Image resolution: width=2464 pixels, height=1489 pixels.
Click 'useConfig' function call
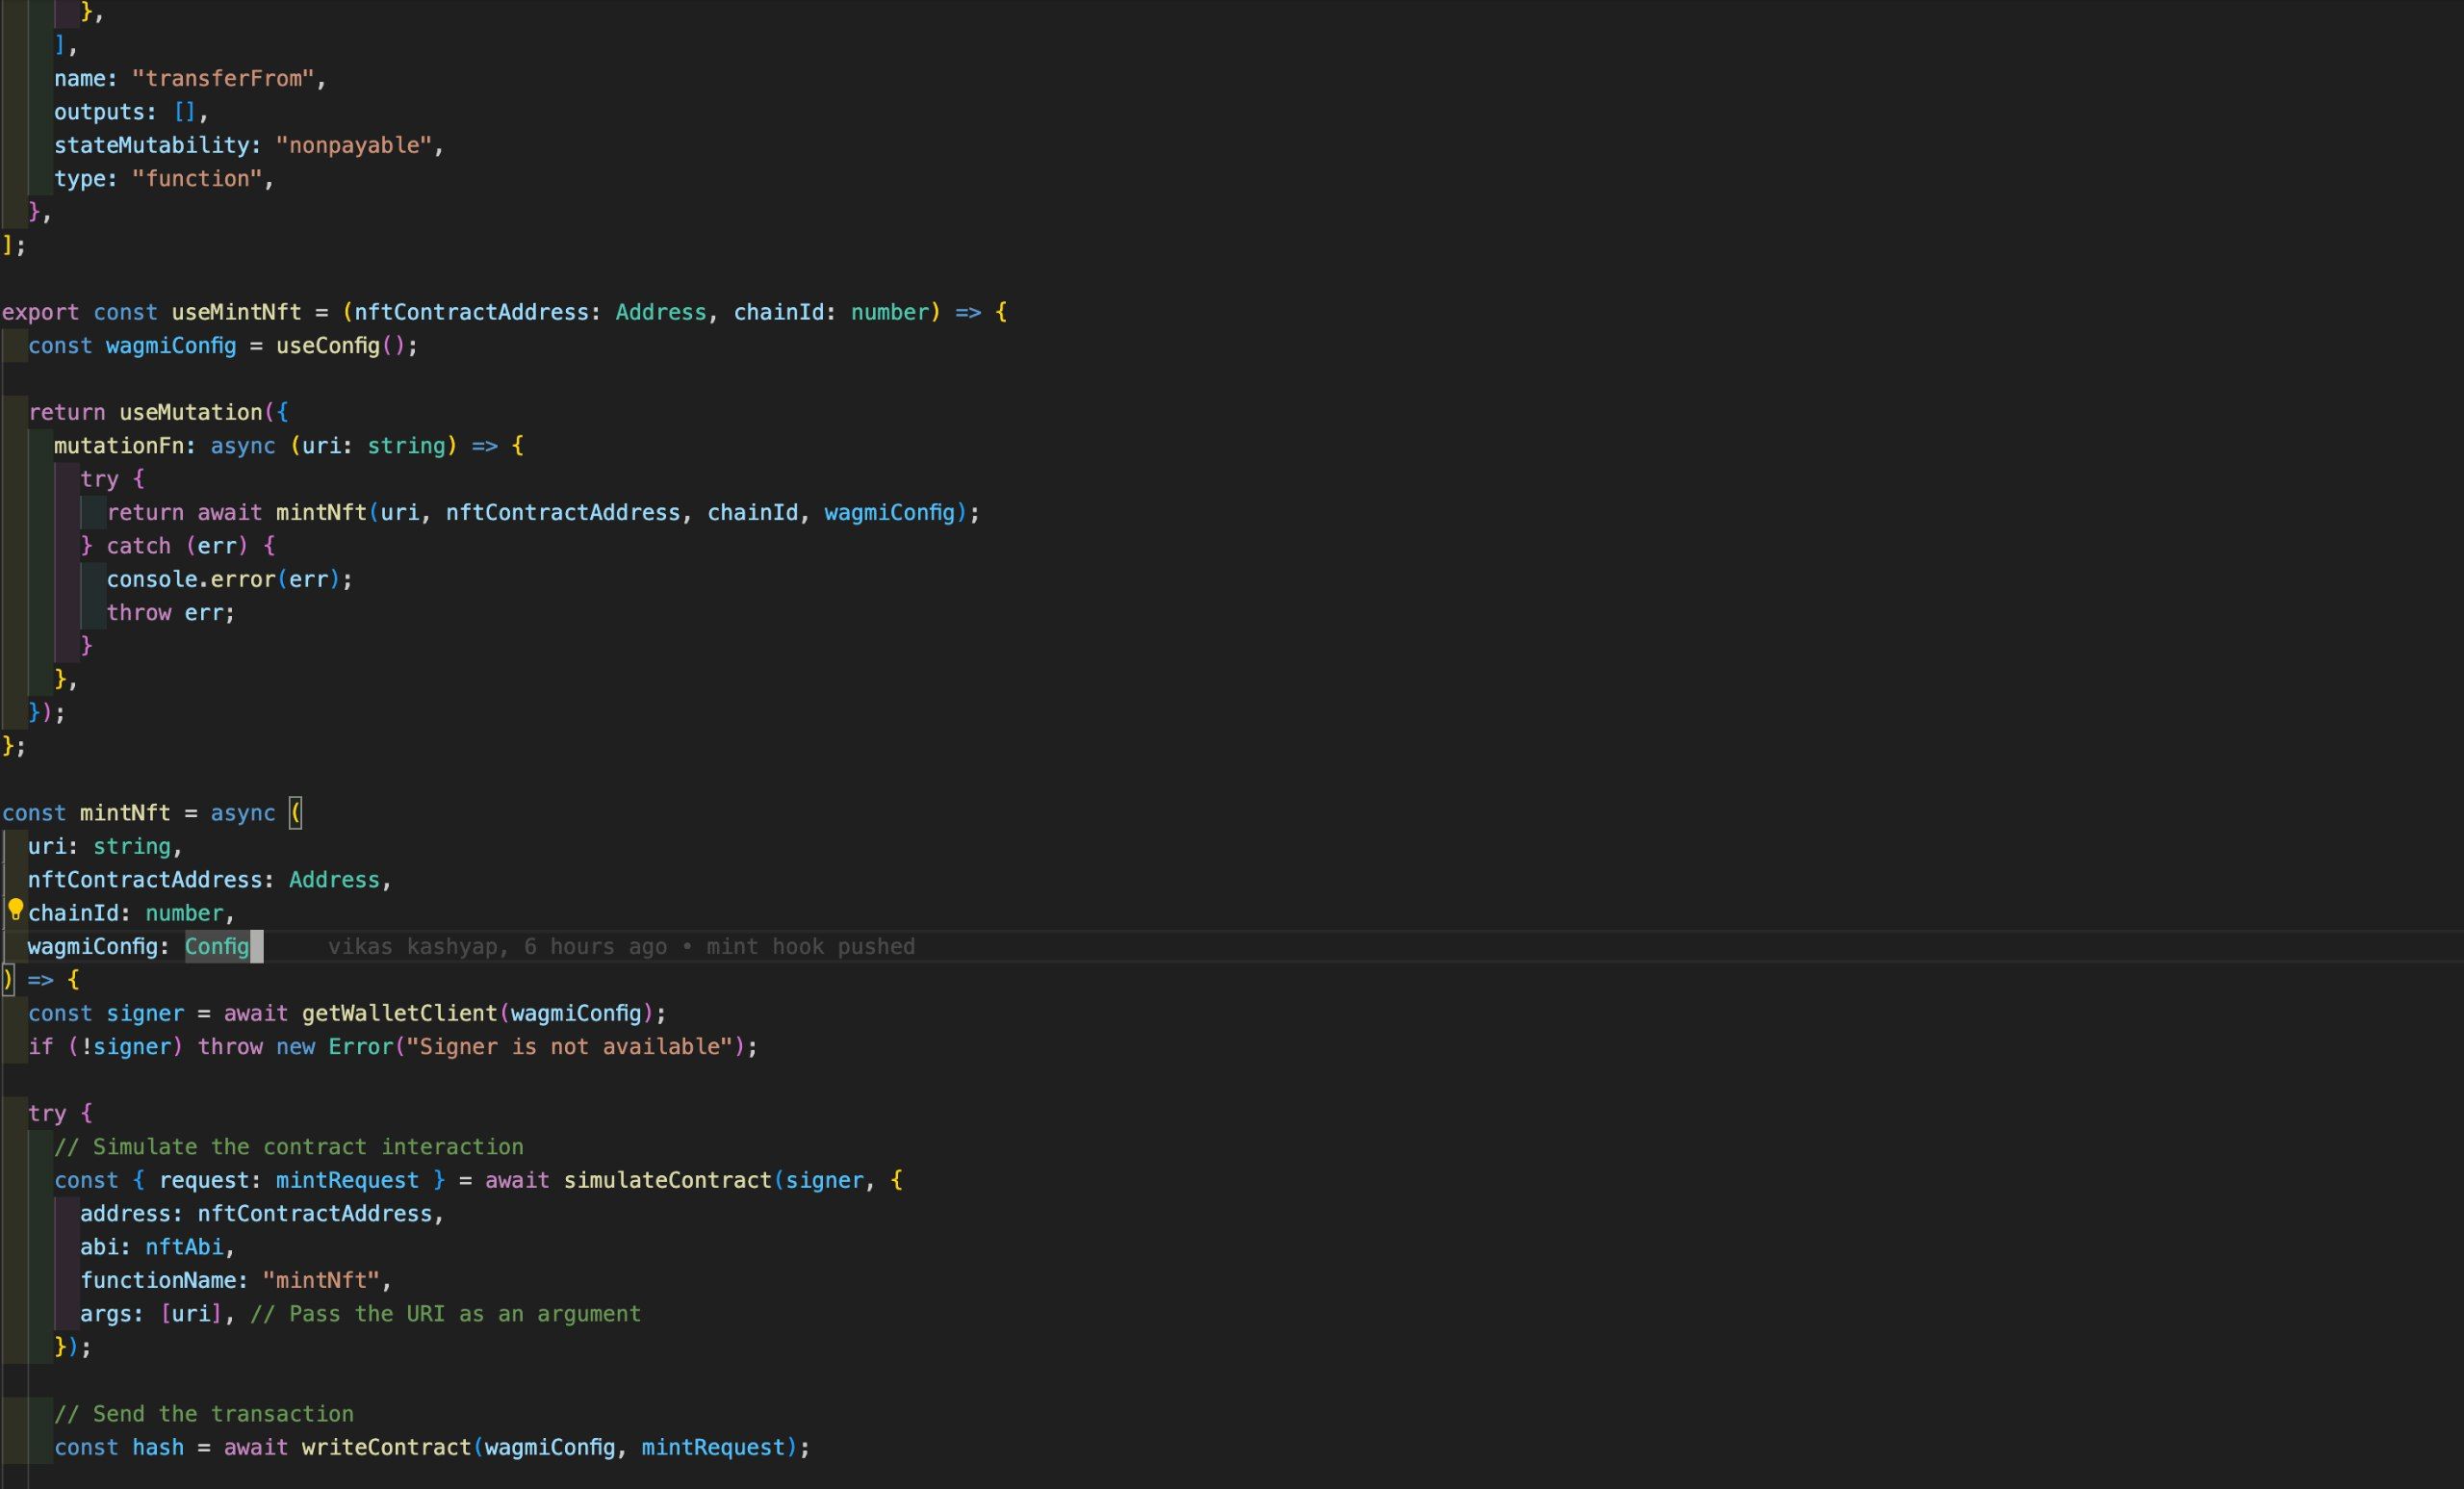click(x=328, y=346)
